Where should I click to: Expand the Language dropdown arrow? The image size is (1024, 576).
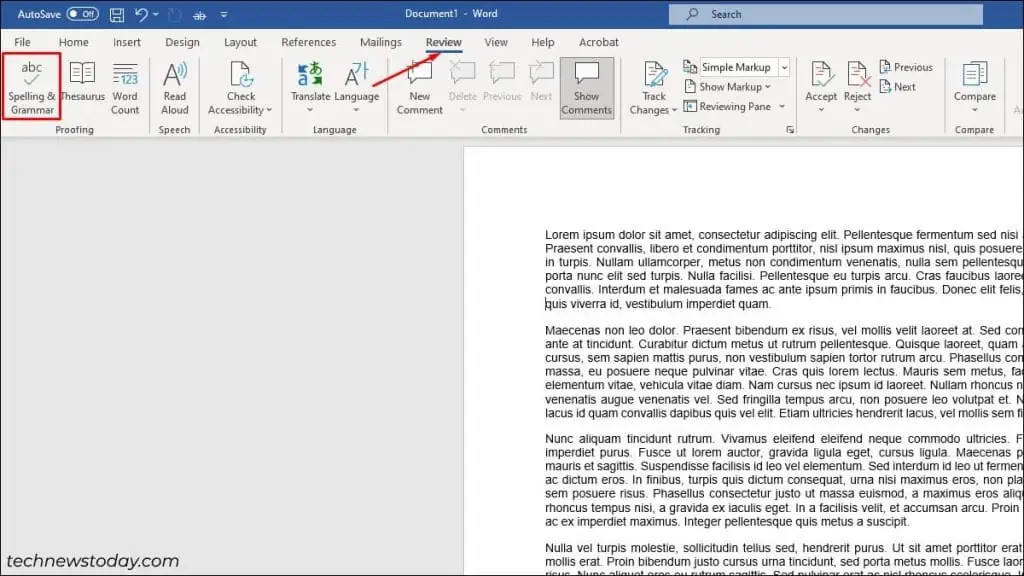coord(357,110)
